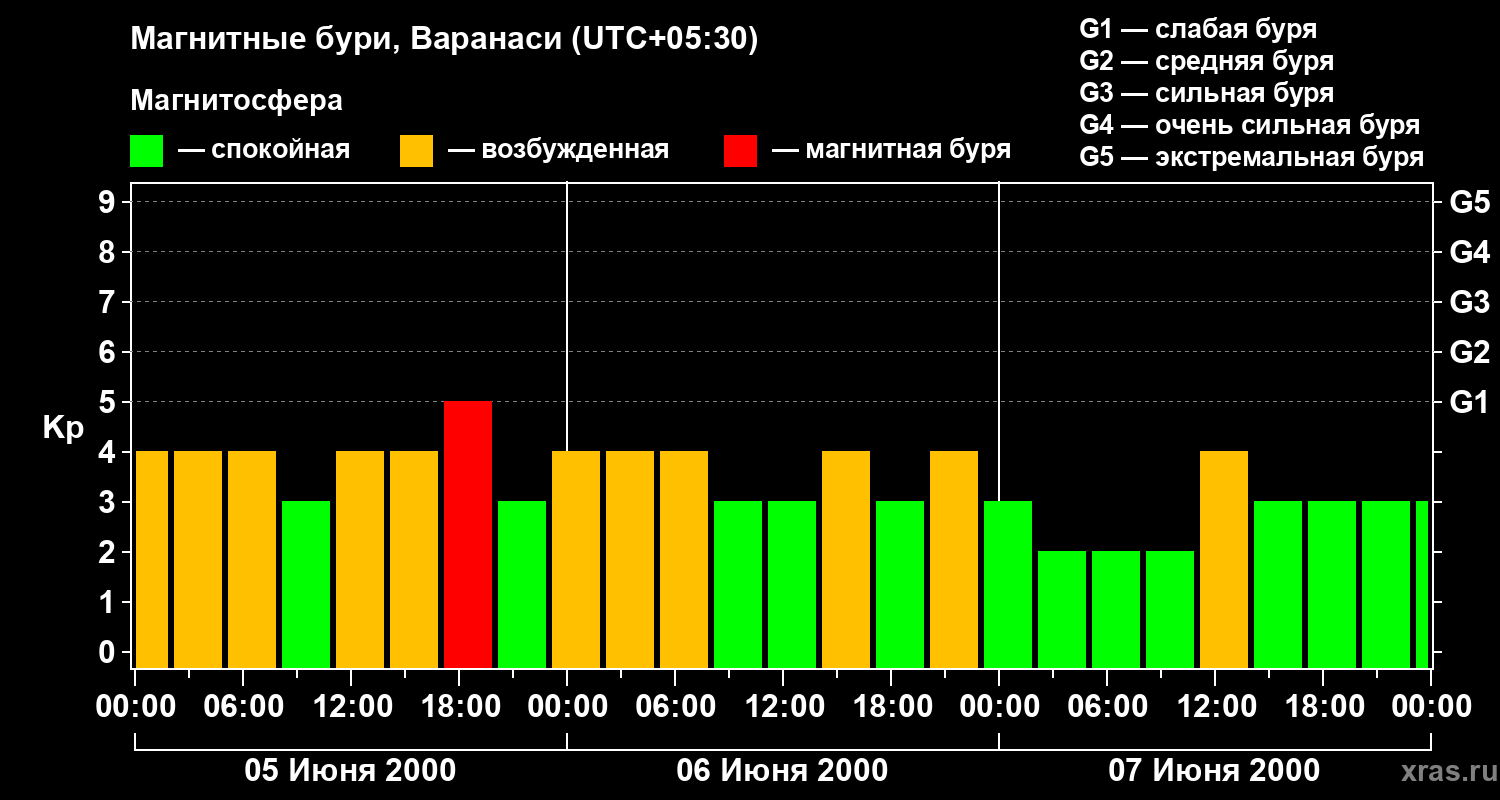Click 00:00 label starting 07 Июня

[x=999, y=706]
